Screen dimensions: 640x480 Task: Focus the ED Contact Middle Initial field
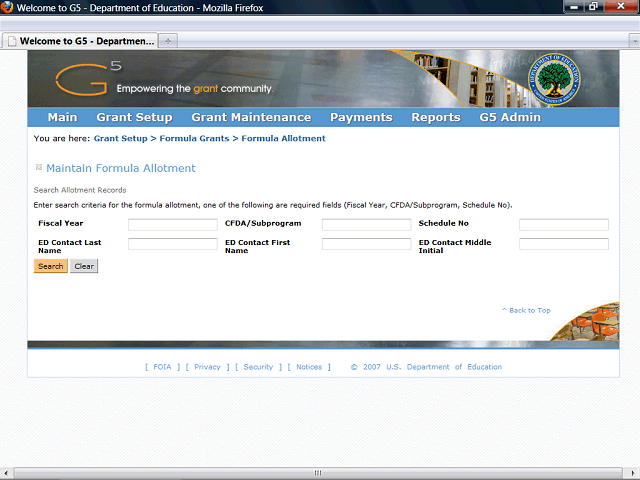564,244
